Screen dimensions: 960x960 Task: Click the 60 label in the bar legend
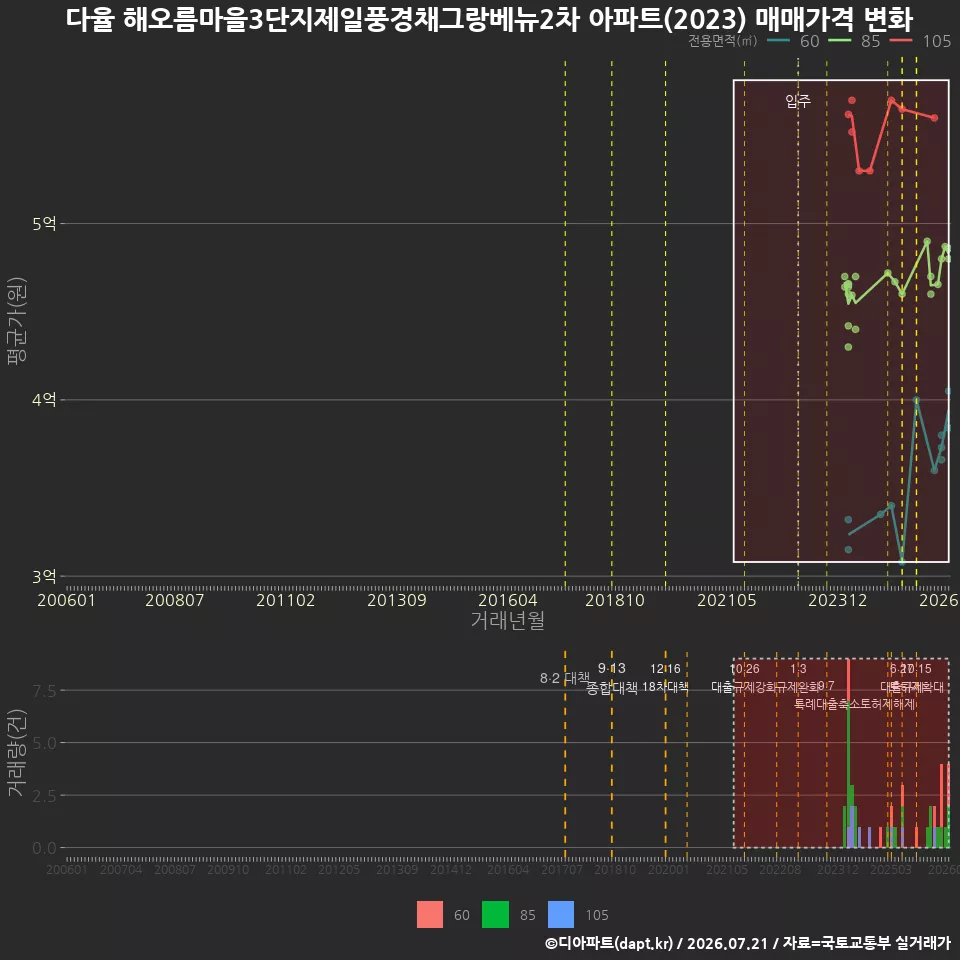(x=462, y=915)
